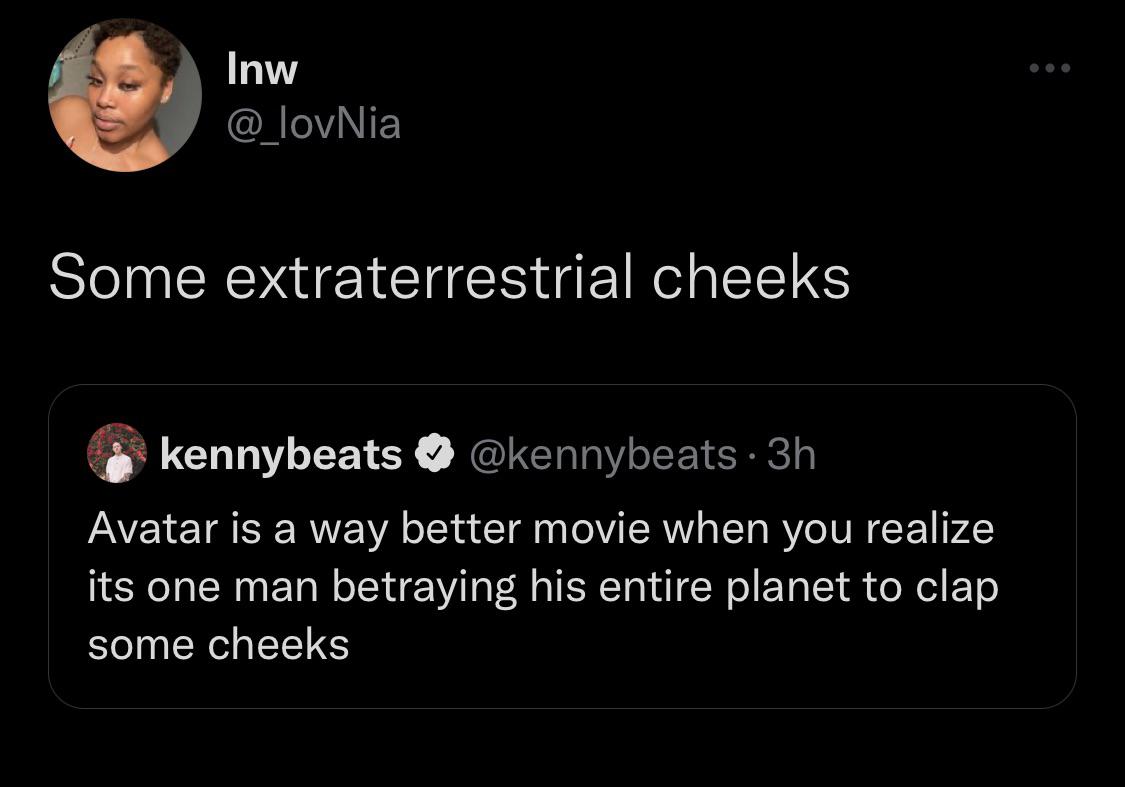The height and width of the screenshot is (787, 1125).
Task: Click kennybeats' small avatar in quoted tweet
Action: click(x=117, y=453)
